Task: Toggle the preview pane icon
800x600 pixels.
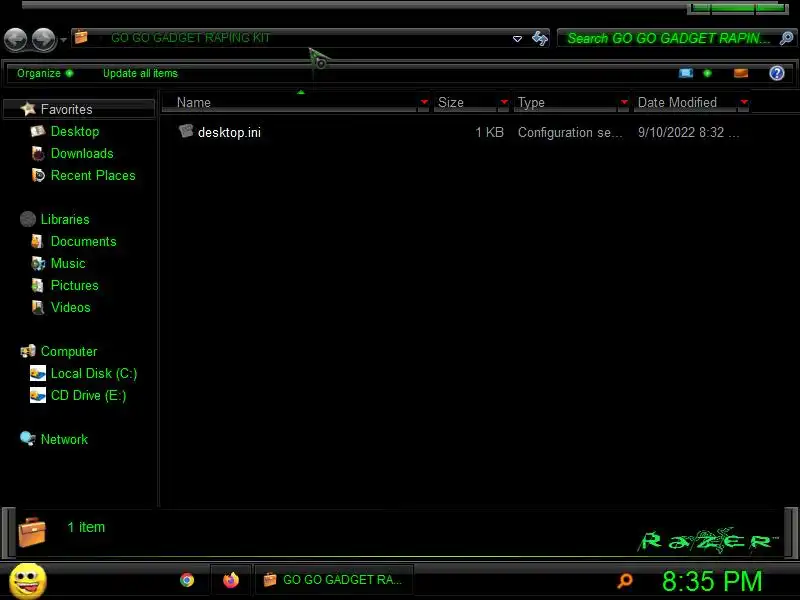Action: 741,73
